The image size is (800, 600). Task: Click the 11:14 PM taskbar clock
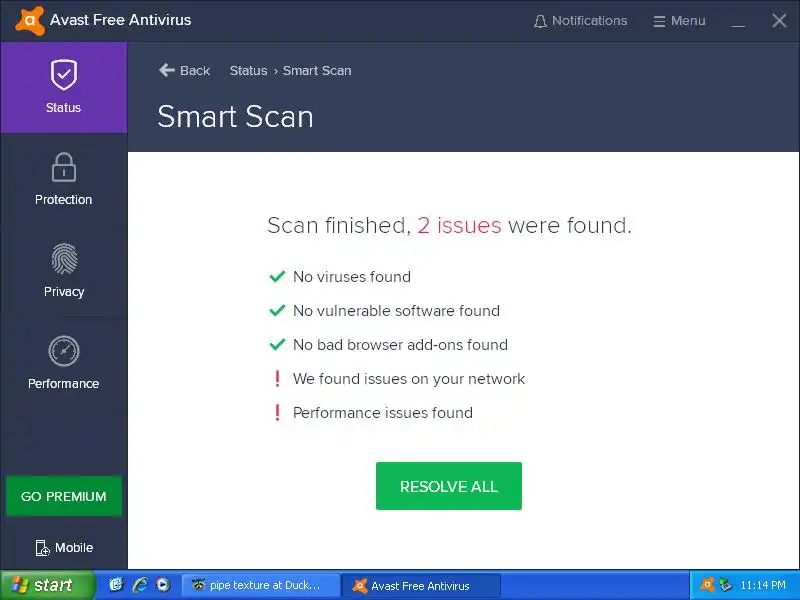click(763, 585)
